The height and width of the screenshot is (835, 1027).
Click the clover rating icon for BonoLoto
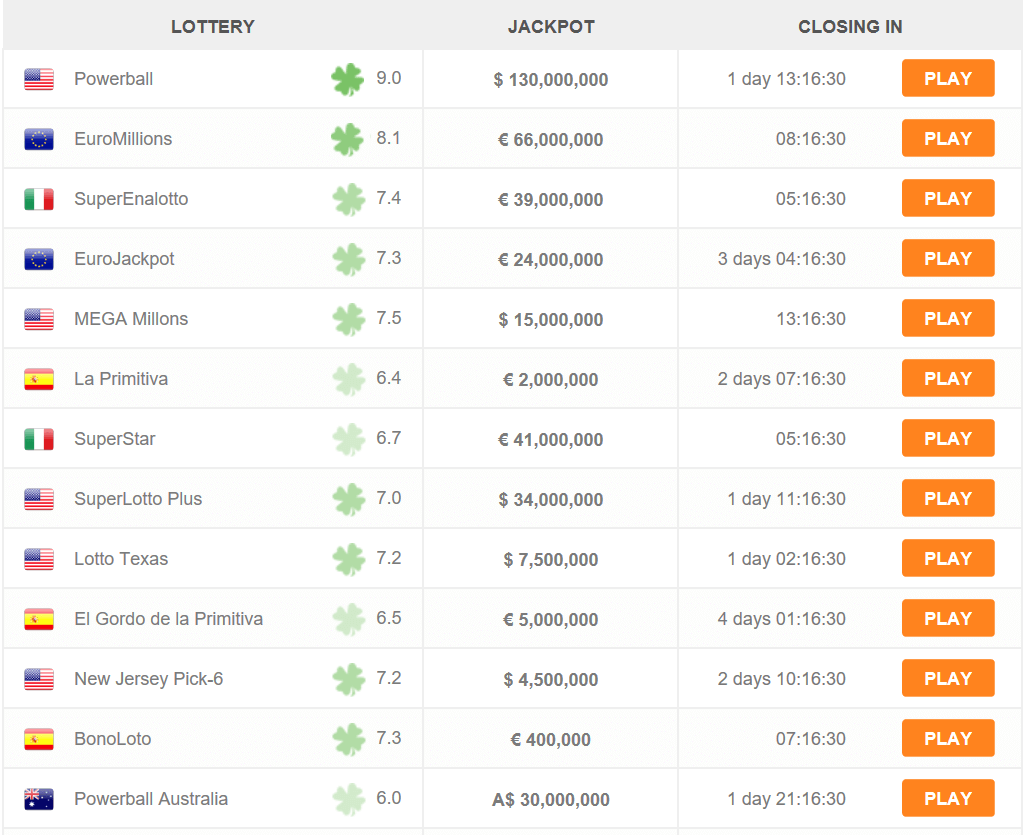348,739
